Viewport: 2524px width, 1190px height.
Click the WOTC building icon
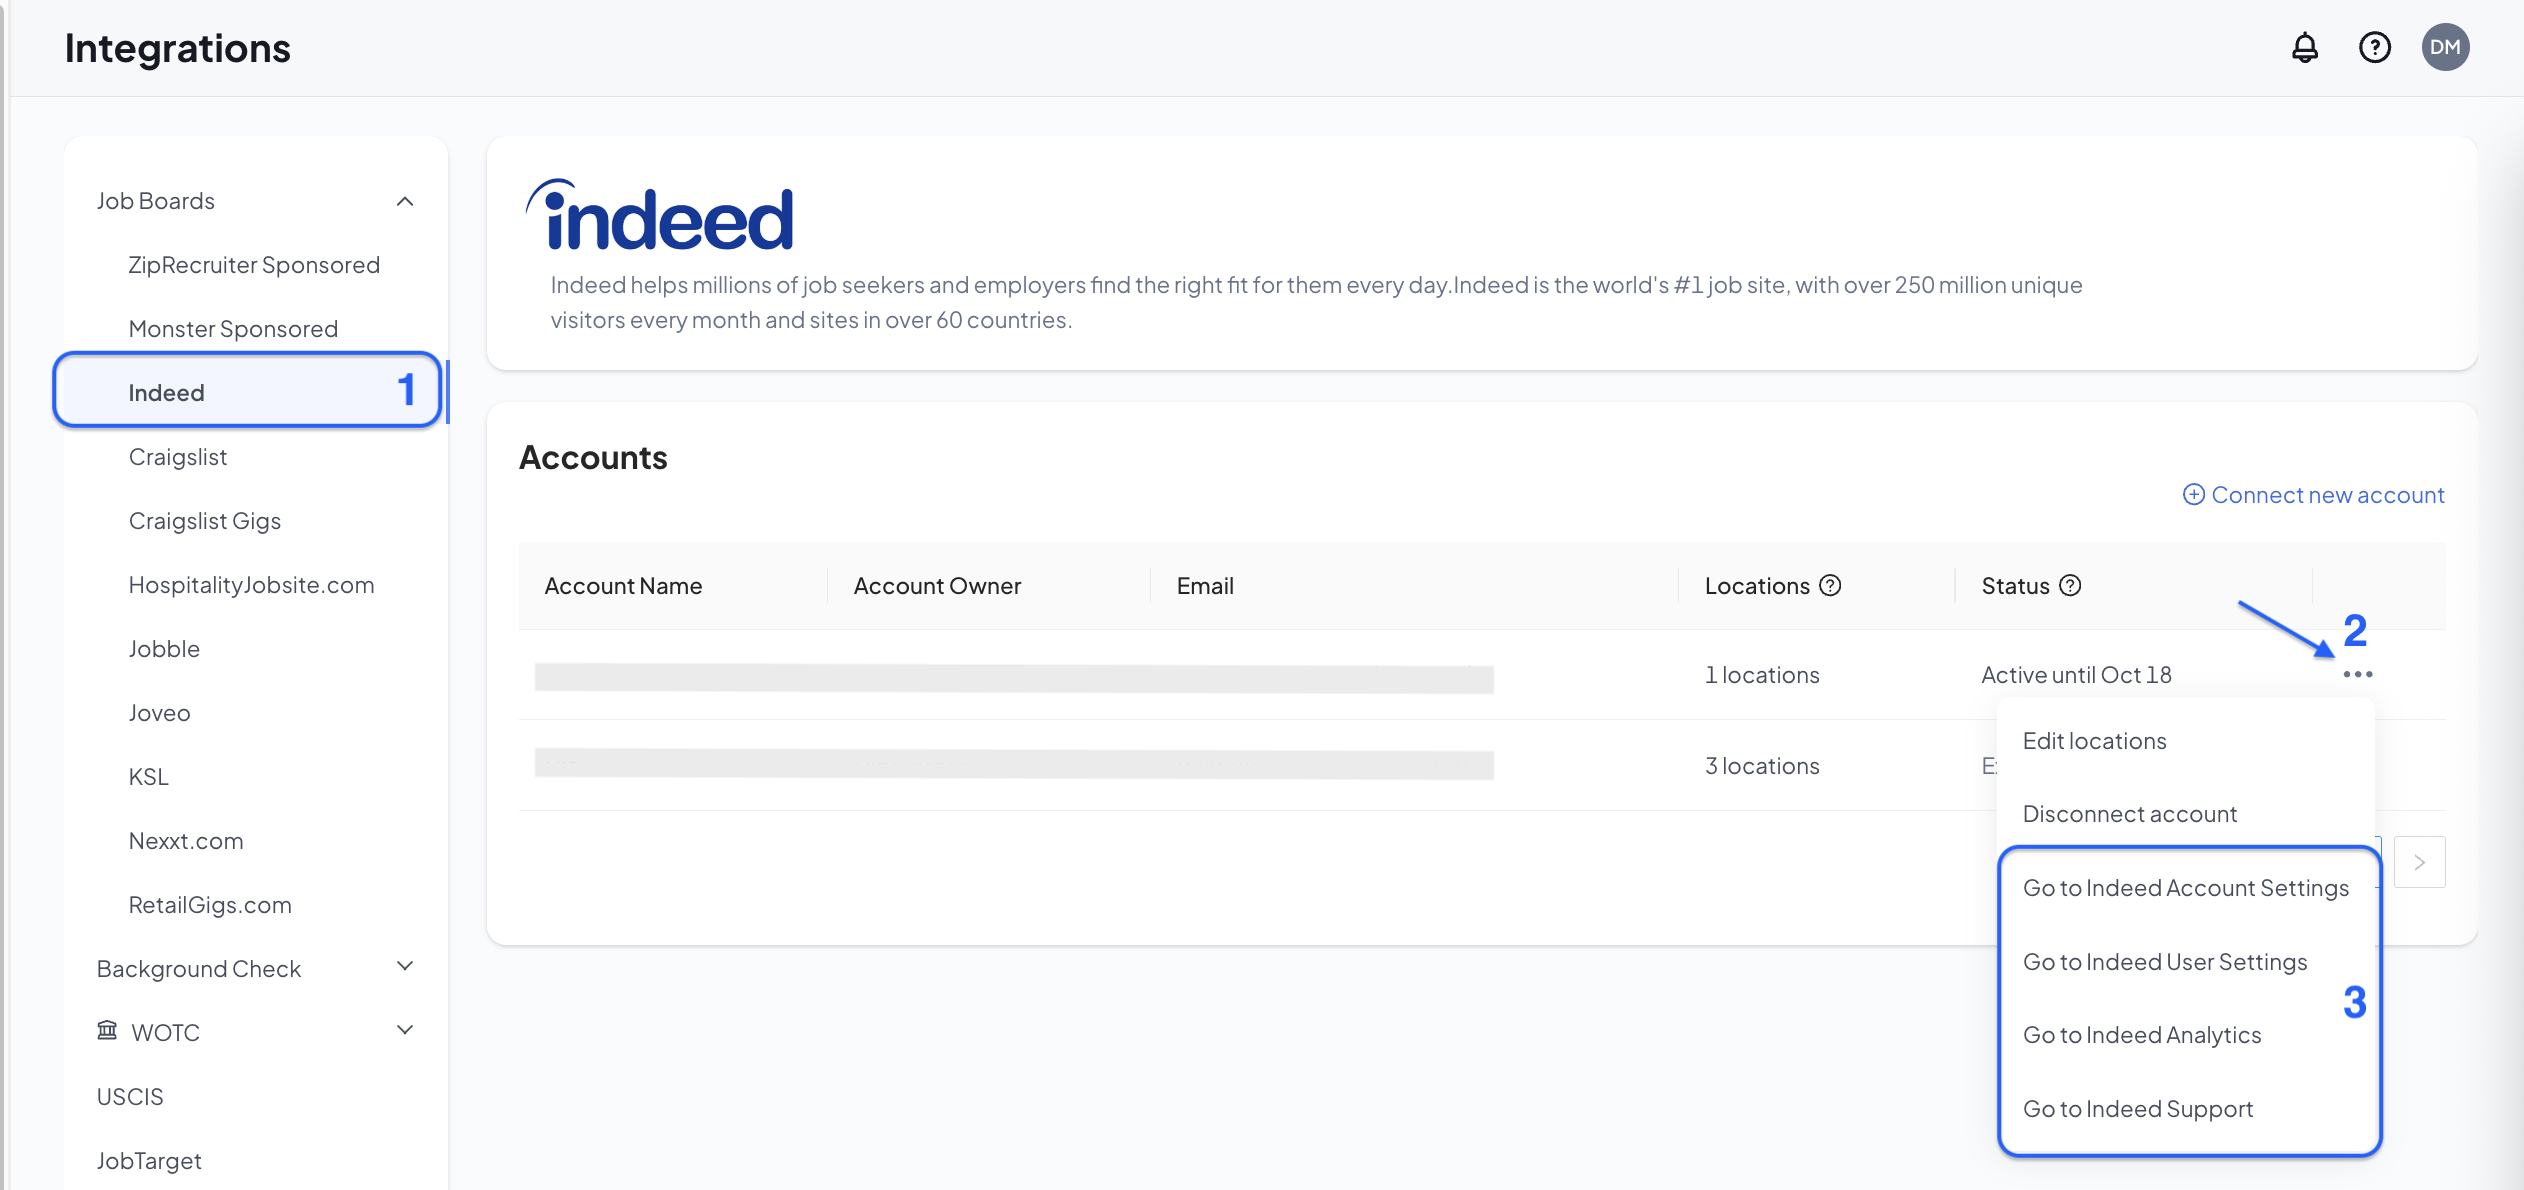[107, 1031]
